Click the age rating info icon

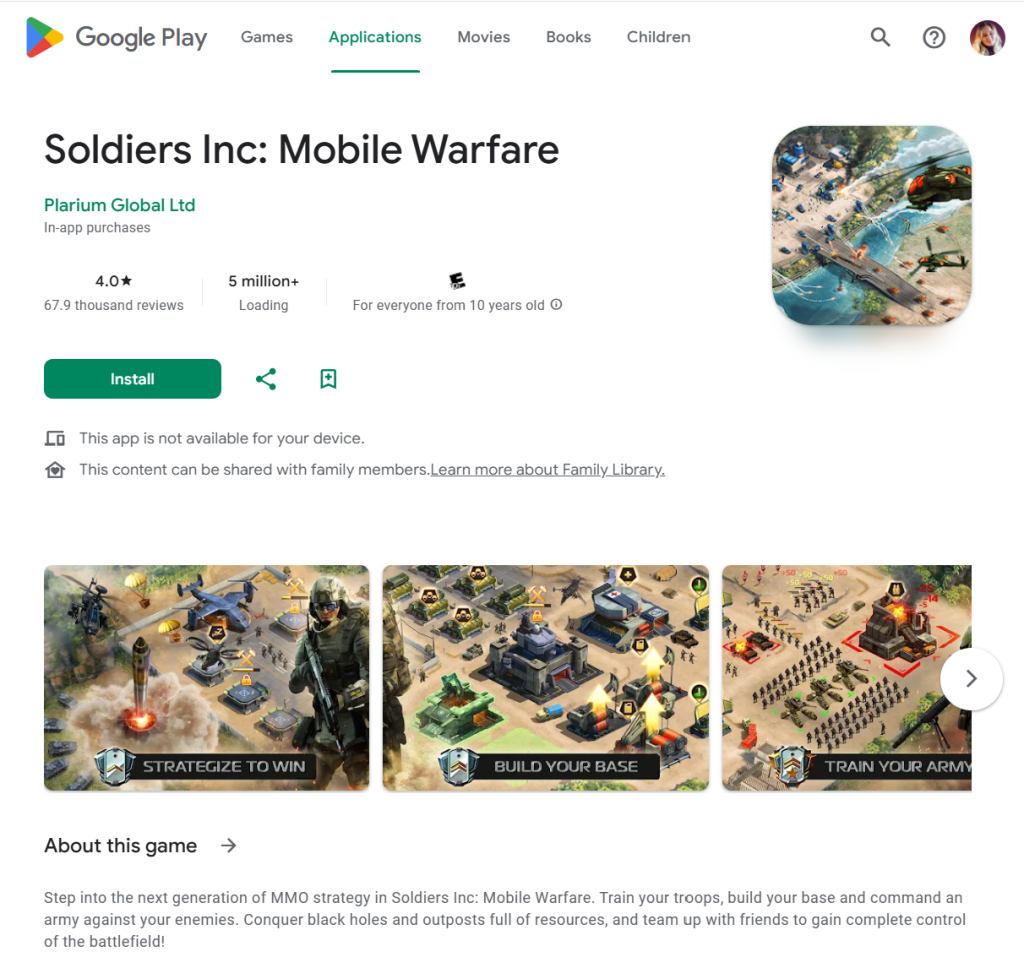coord(556,304)
